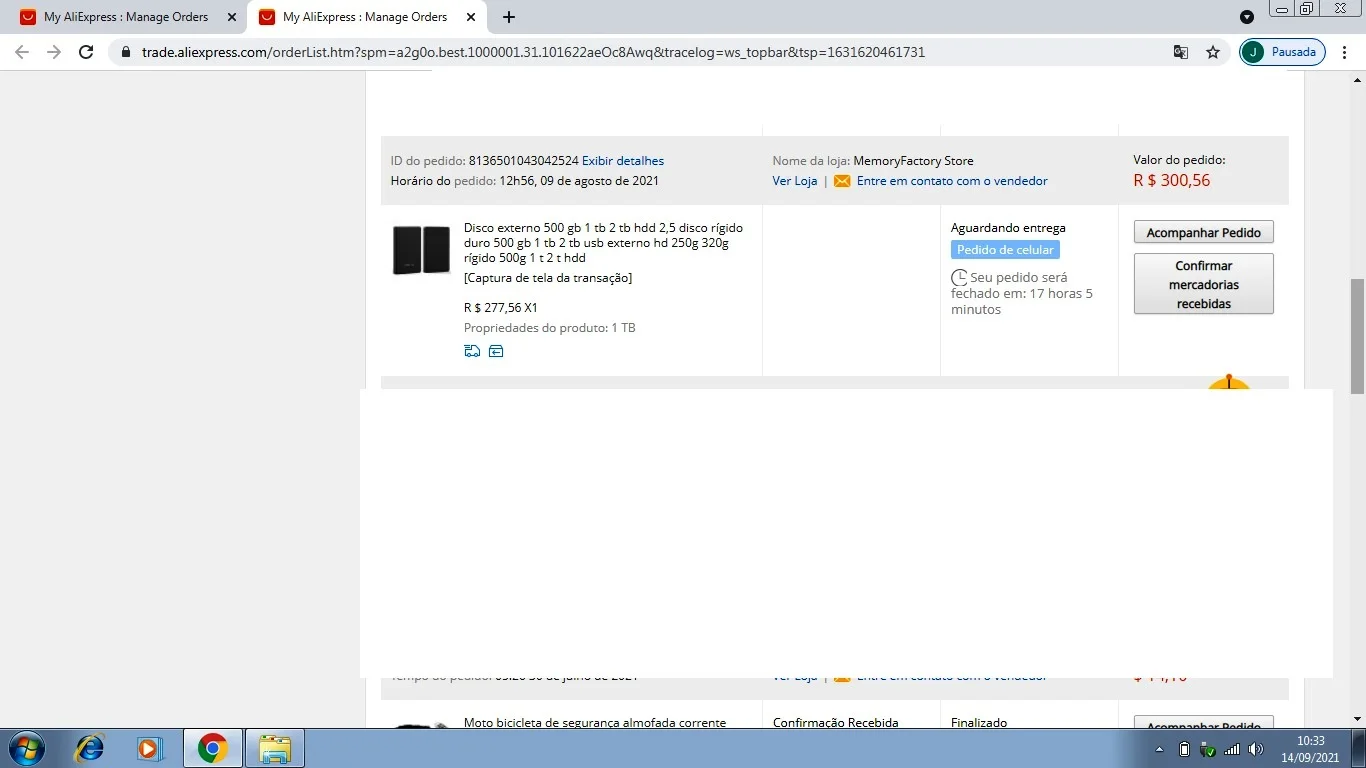
Task: Open a new tab with the plus button
Action: pos(509,17)
